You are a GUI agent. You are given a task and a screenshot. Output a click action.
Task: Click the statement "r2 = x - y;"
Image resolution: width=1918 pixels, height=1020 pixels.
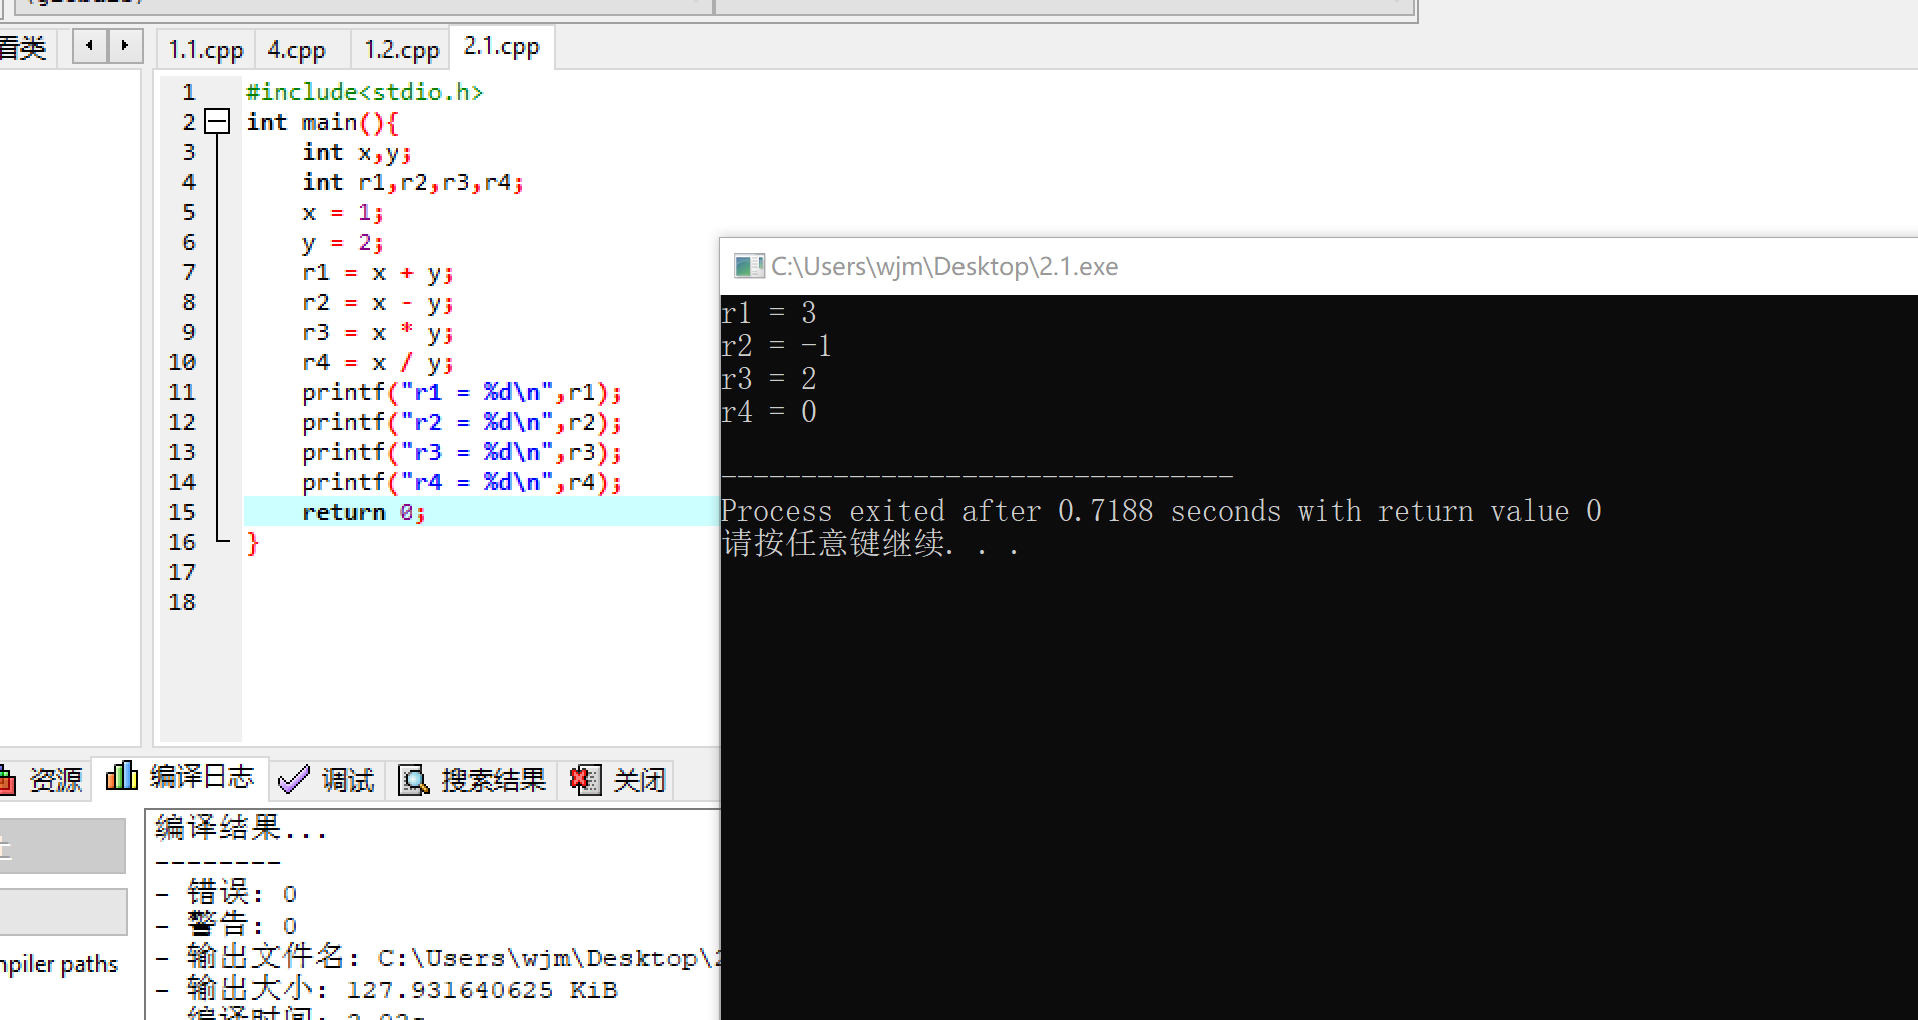[x=378, y=302]
